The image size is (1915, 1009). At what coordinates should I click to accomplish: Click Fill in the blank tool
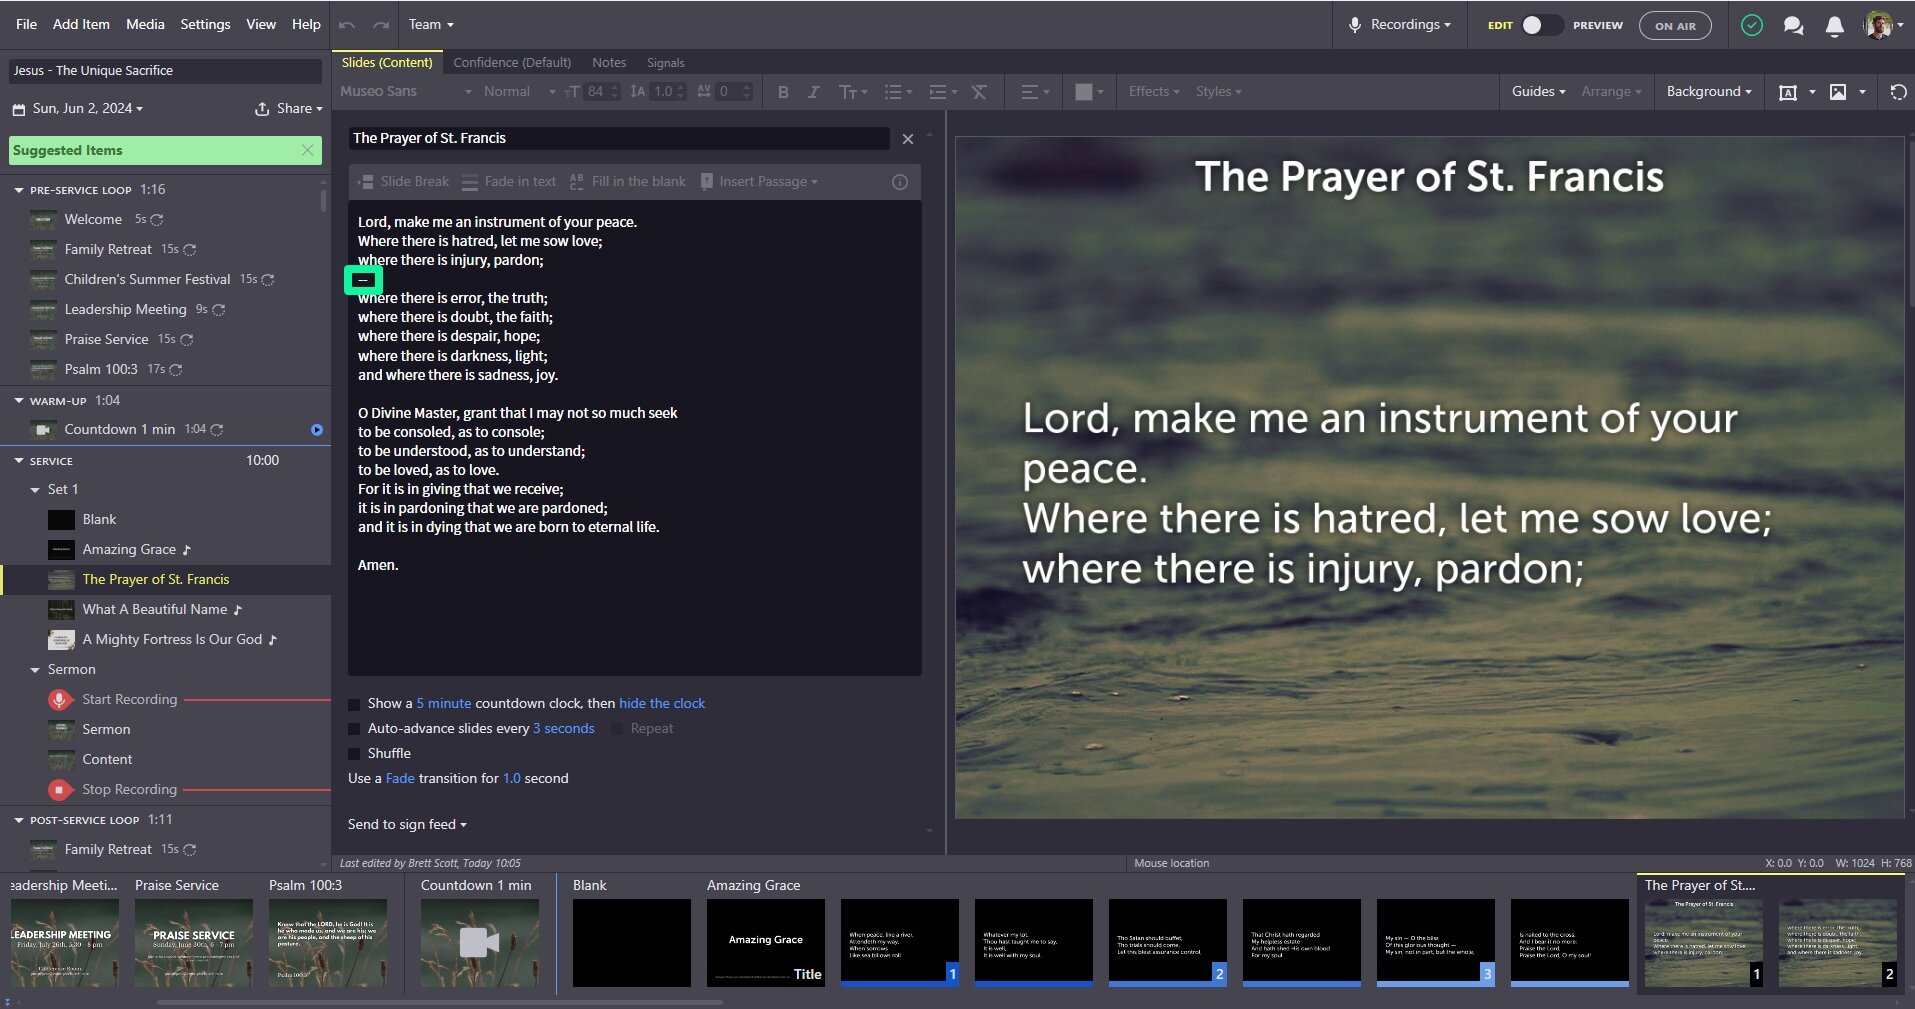pyautogui.click(x=627, y=182)
